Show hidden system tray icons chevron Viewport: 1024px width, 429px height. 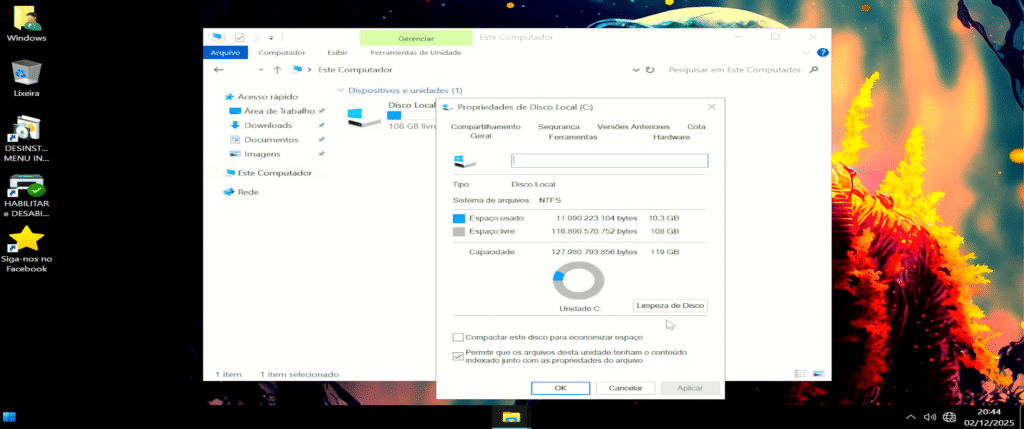(x=910, y=417)
